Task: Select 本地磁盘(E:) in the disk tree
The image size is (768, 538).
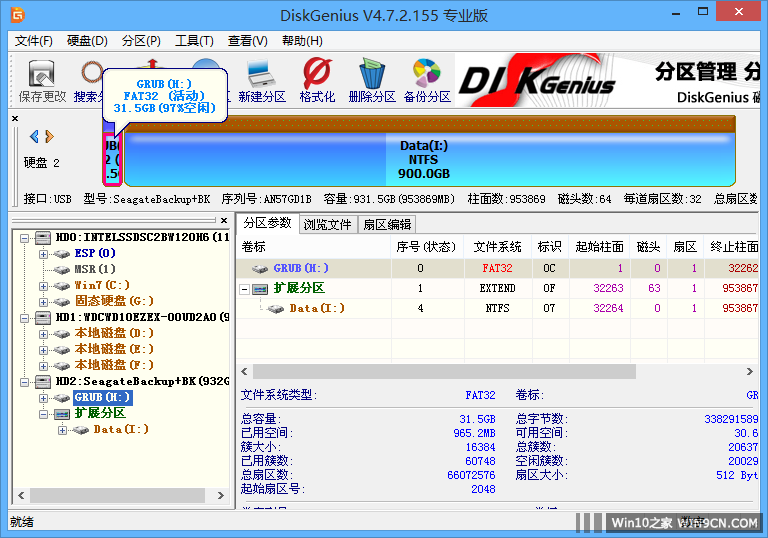Action: 114,349
